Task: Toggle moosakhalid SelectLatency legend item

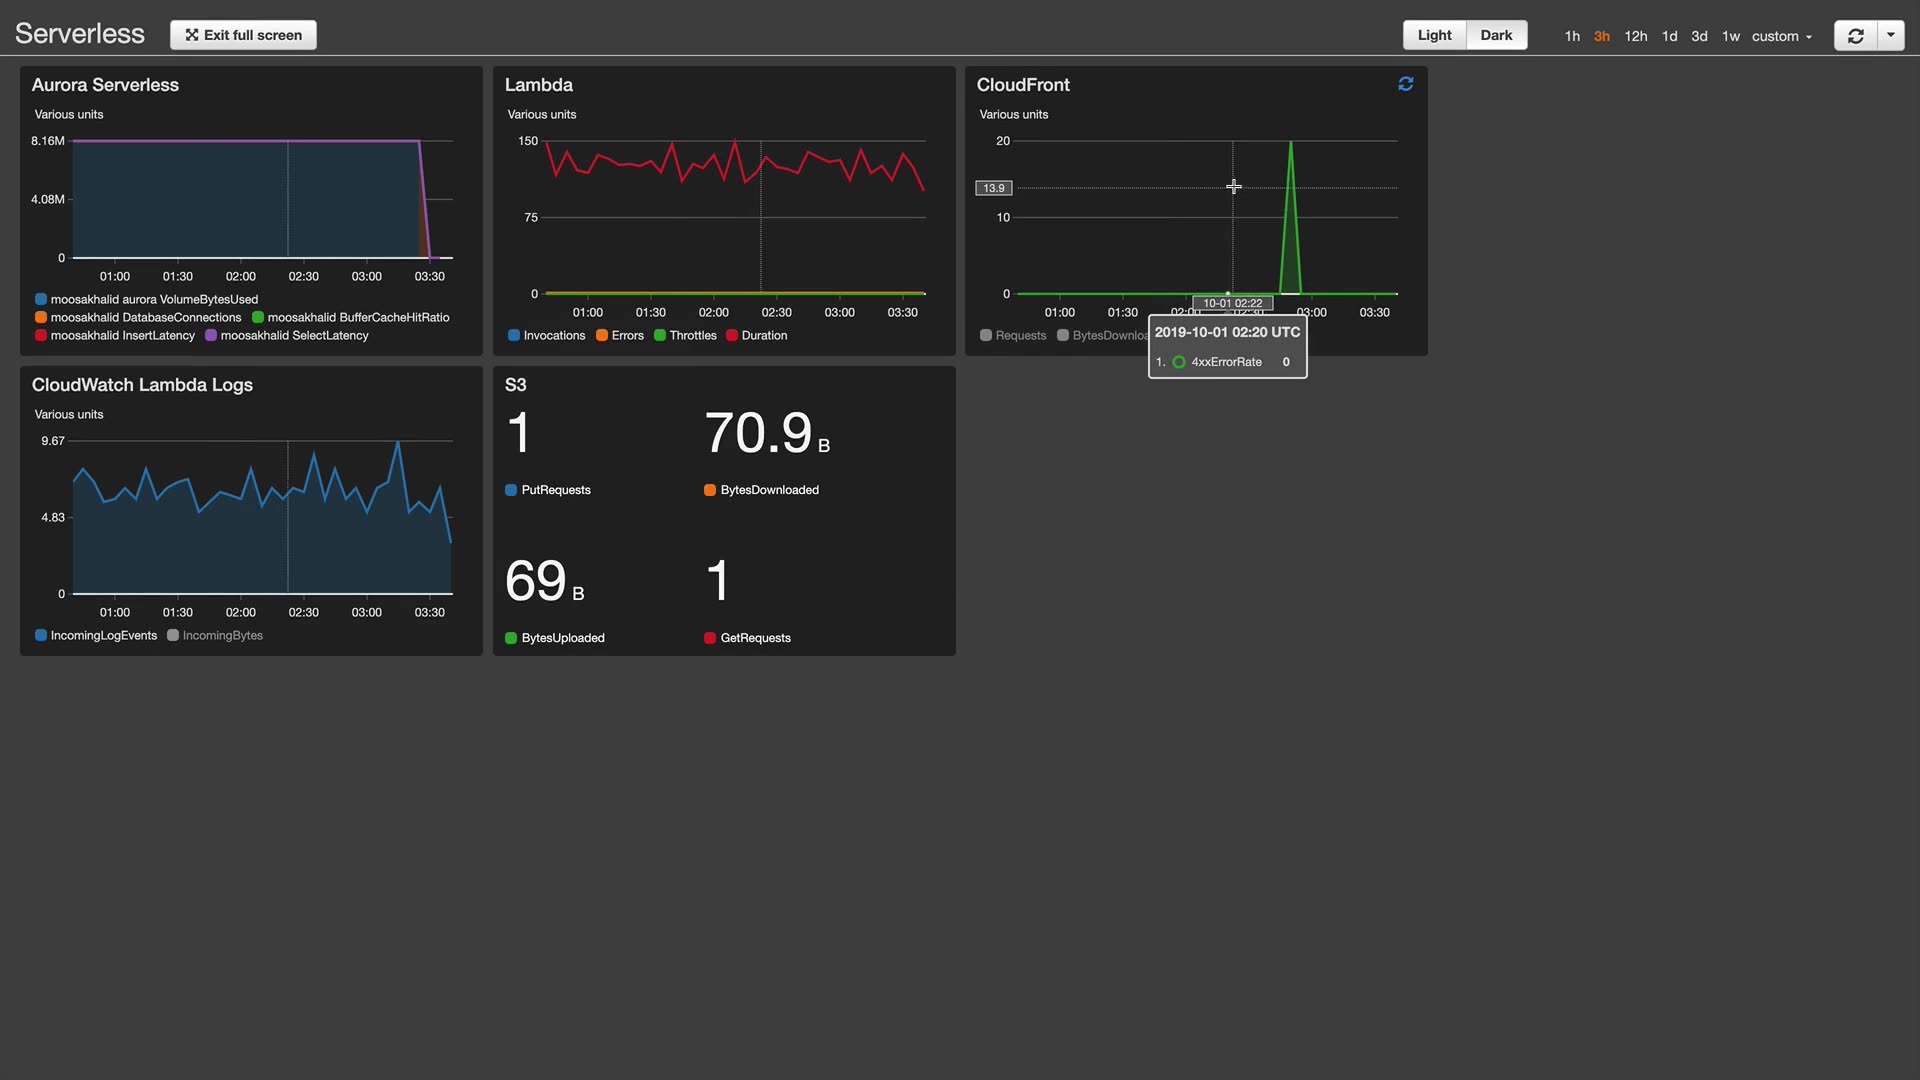Action: click(x=294, y=335)
